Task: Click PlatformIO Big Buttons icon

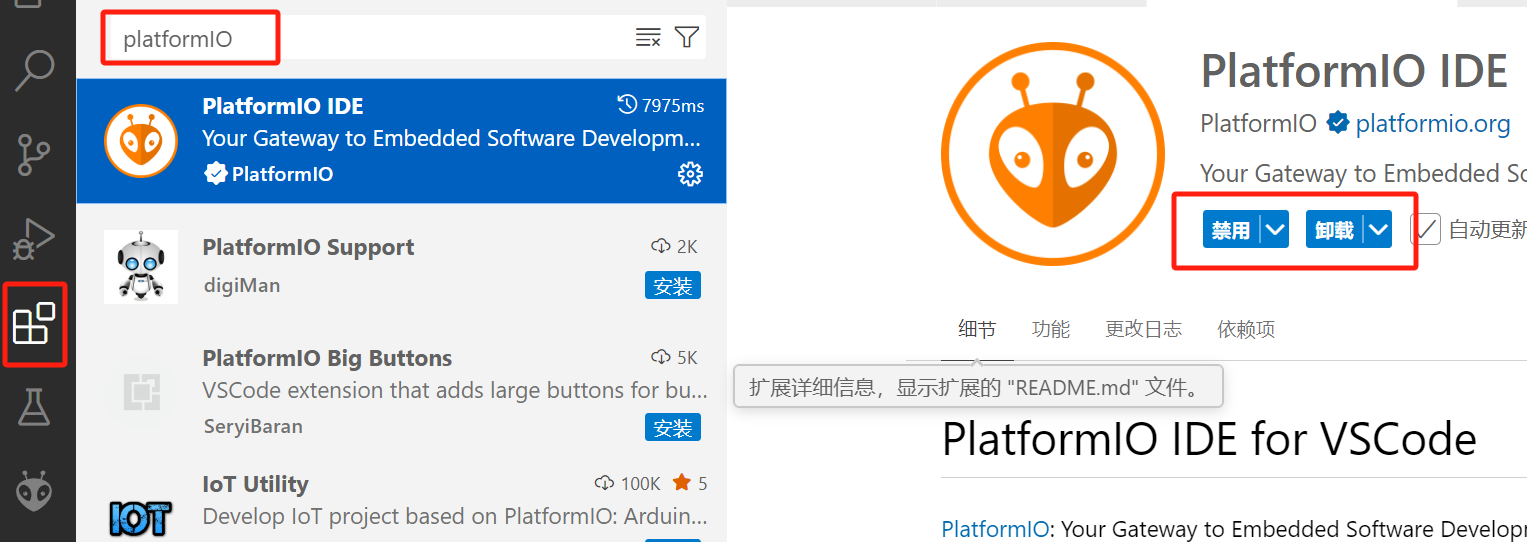Action: 141,392
